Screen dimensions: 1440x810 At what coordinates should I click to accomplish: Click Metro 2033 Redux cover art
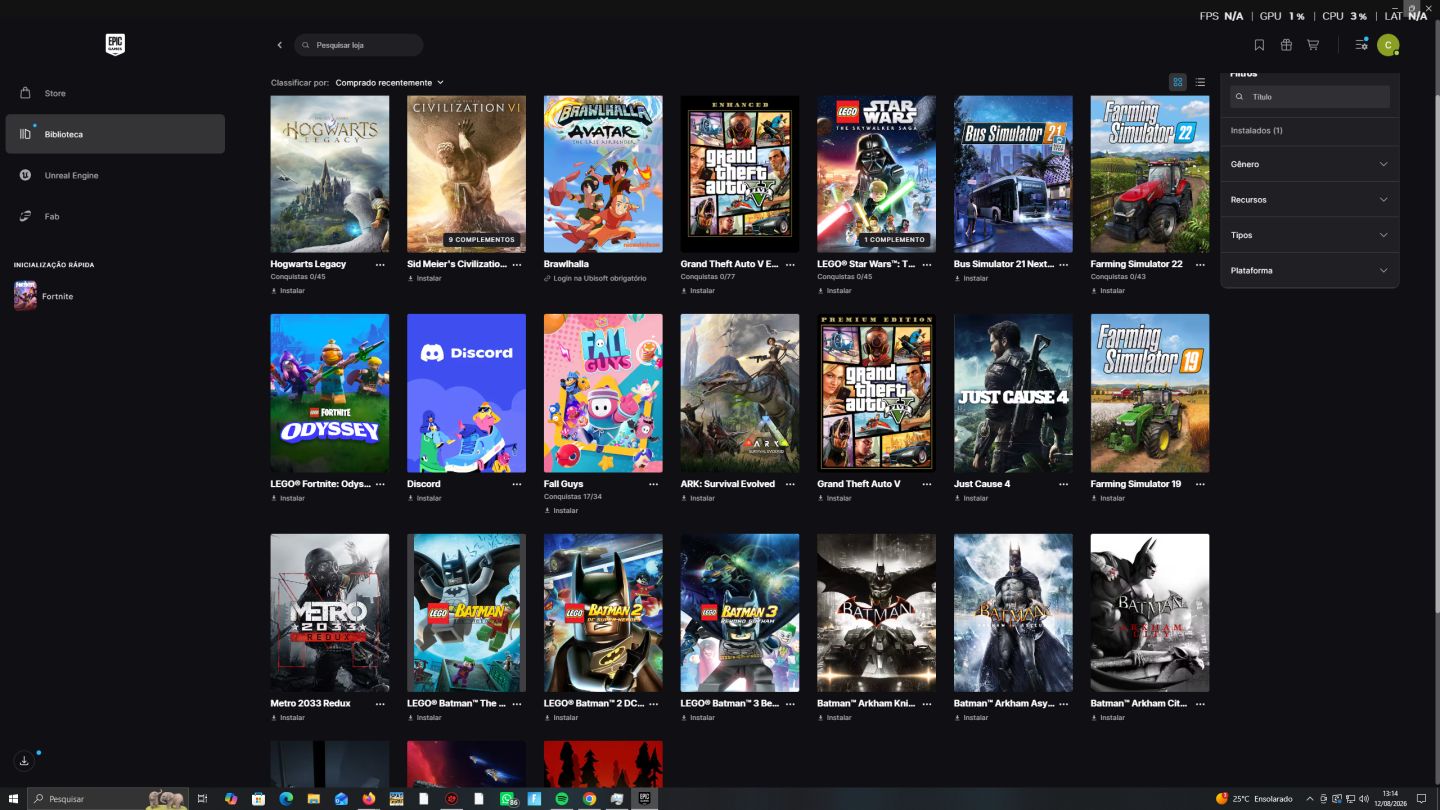(330, 612)
